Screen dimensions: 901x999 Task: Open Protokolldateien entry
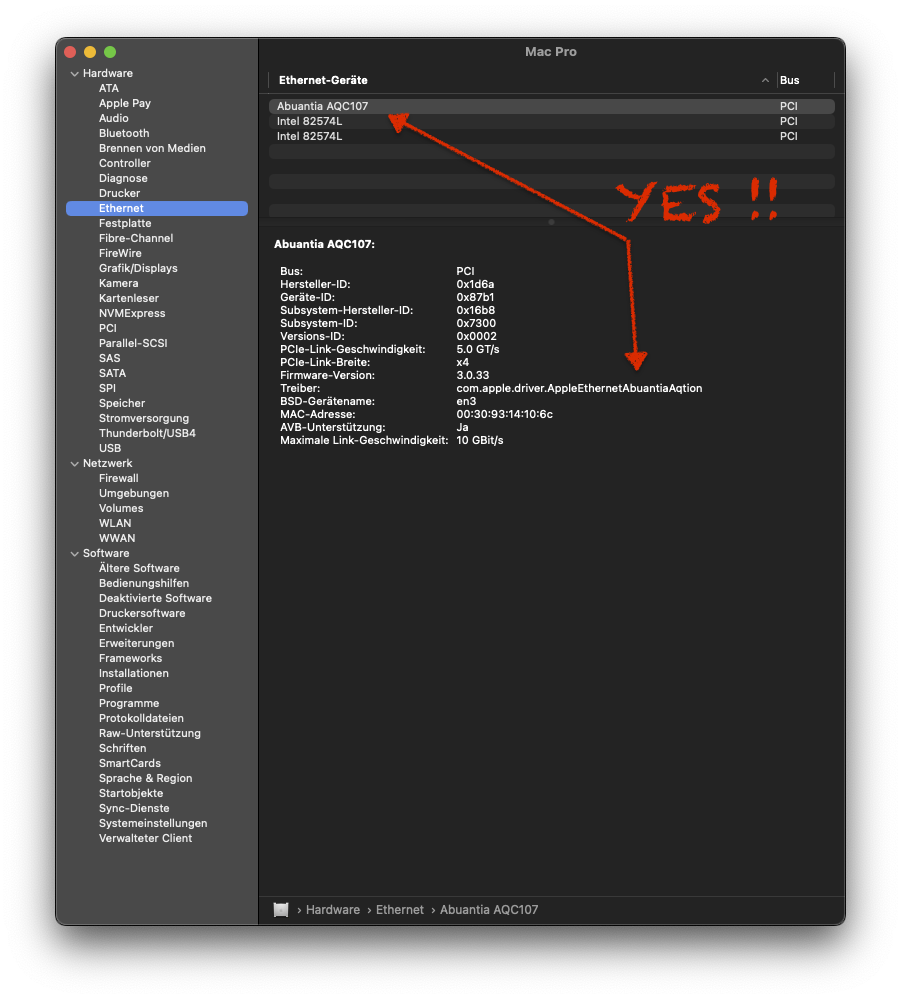[x=141, y=719]
